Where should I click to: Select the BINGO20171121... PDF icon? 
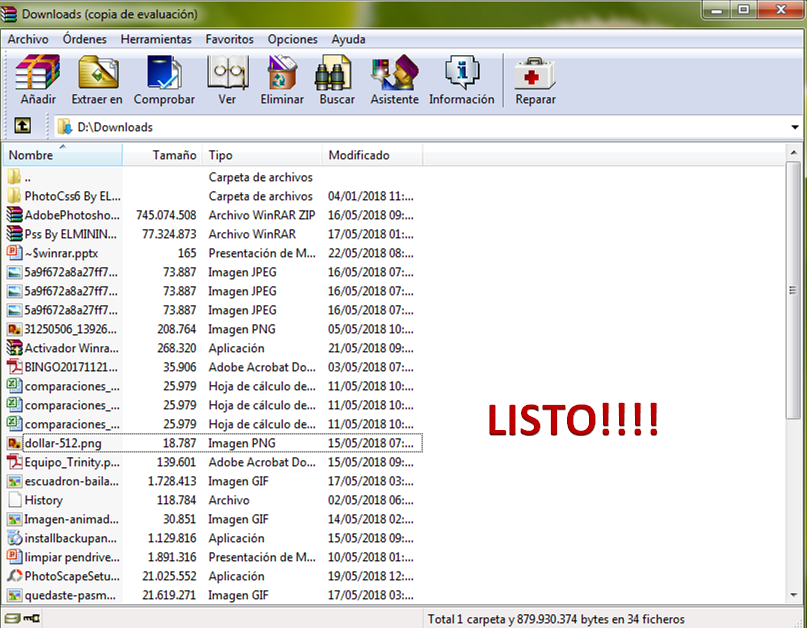(14, 367)
